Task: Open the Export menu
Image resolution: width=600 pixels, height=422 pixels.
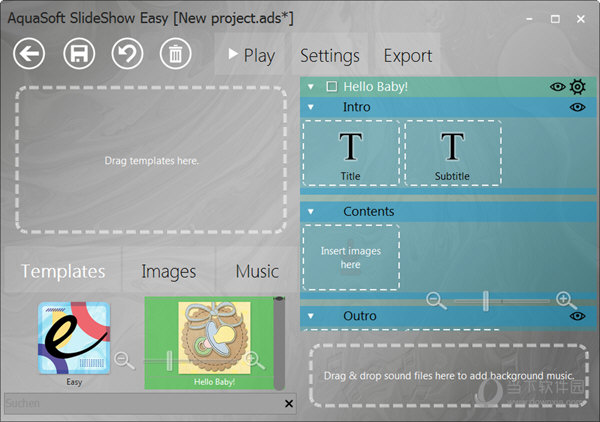Action: coord(408,55)
